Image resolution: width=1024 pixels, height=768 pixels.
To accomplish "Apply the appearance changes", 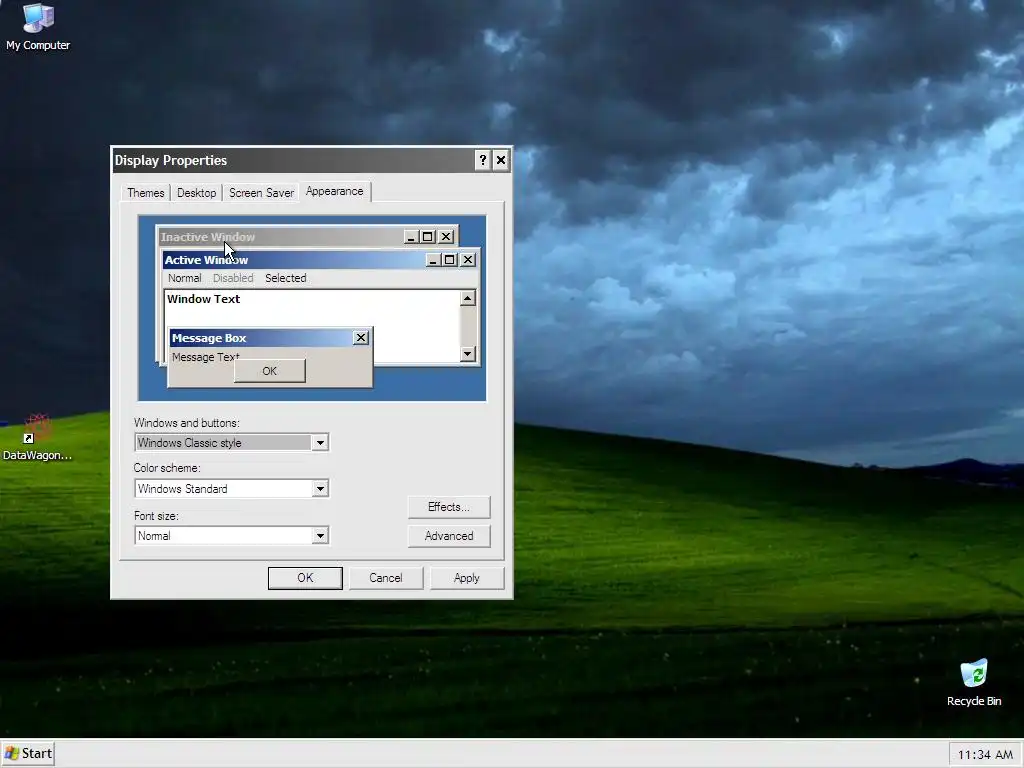I will pyautogui.click(x=466, y=578).
